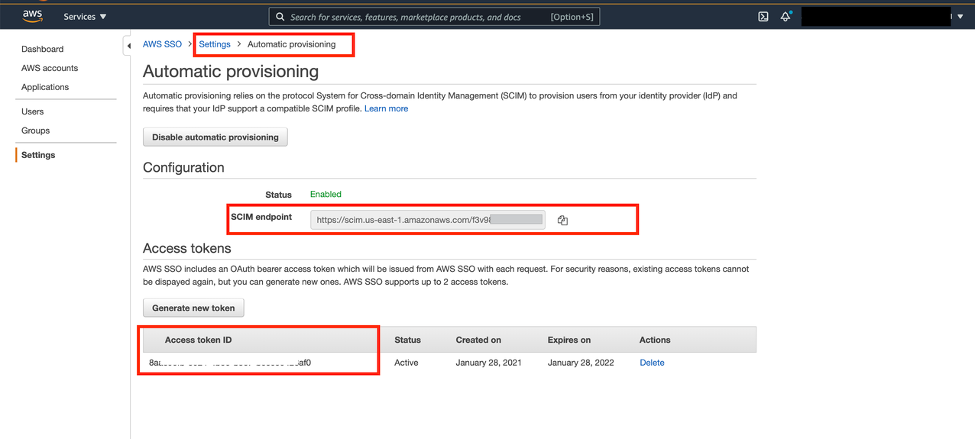Select the access token ID value

click(230, 362)
